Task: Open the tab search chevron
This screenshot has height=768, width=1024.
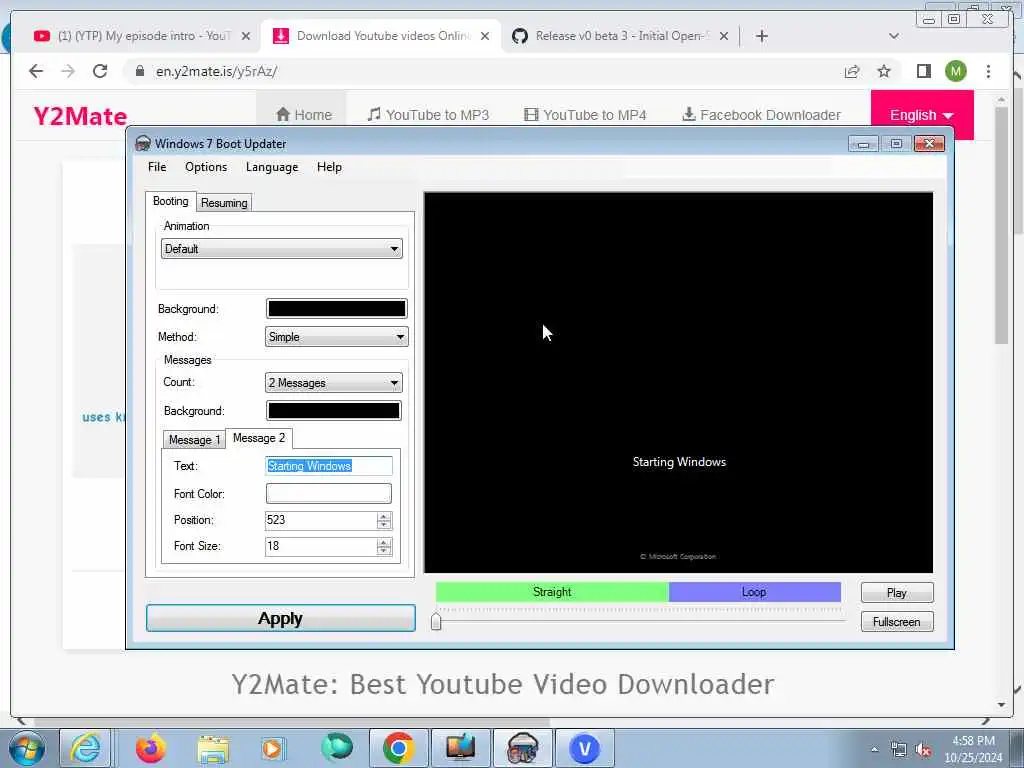Action: 894,36
